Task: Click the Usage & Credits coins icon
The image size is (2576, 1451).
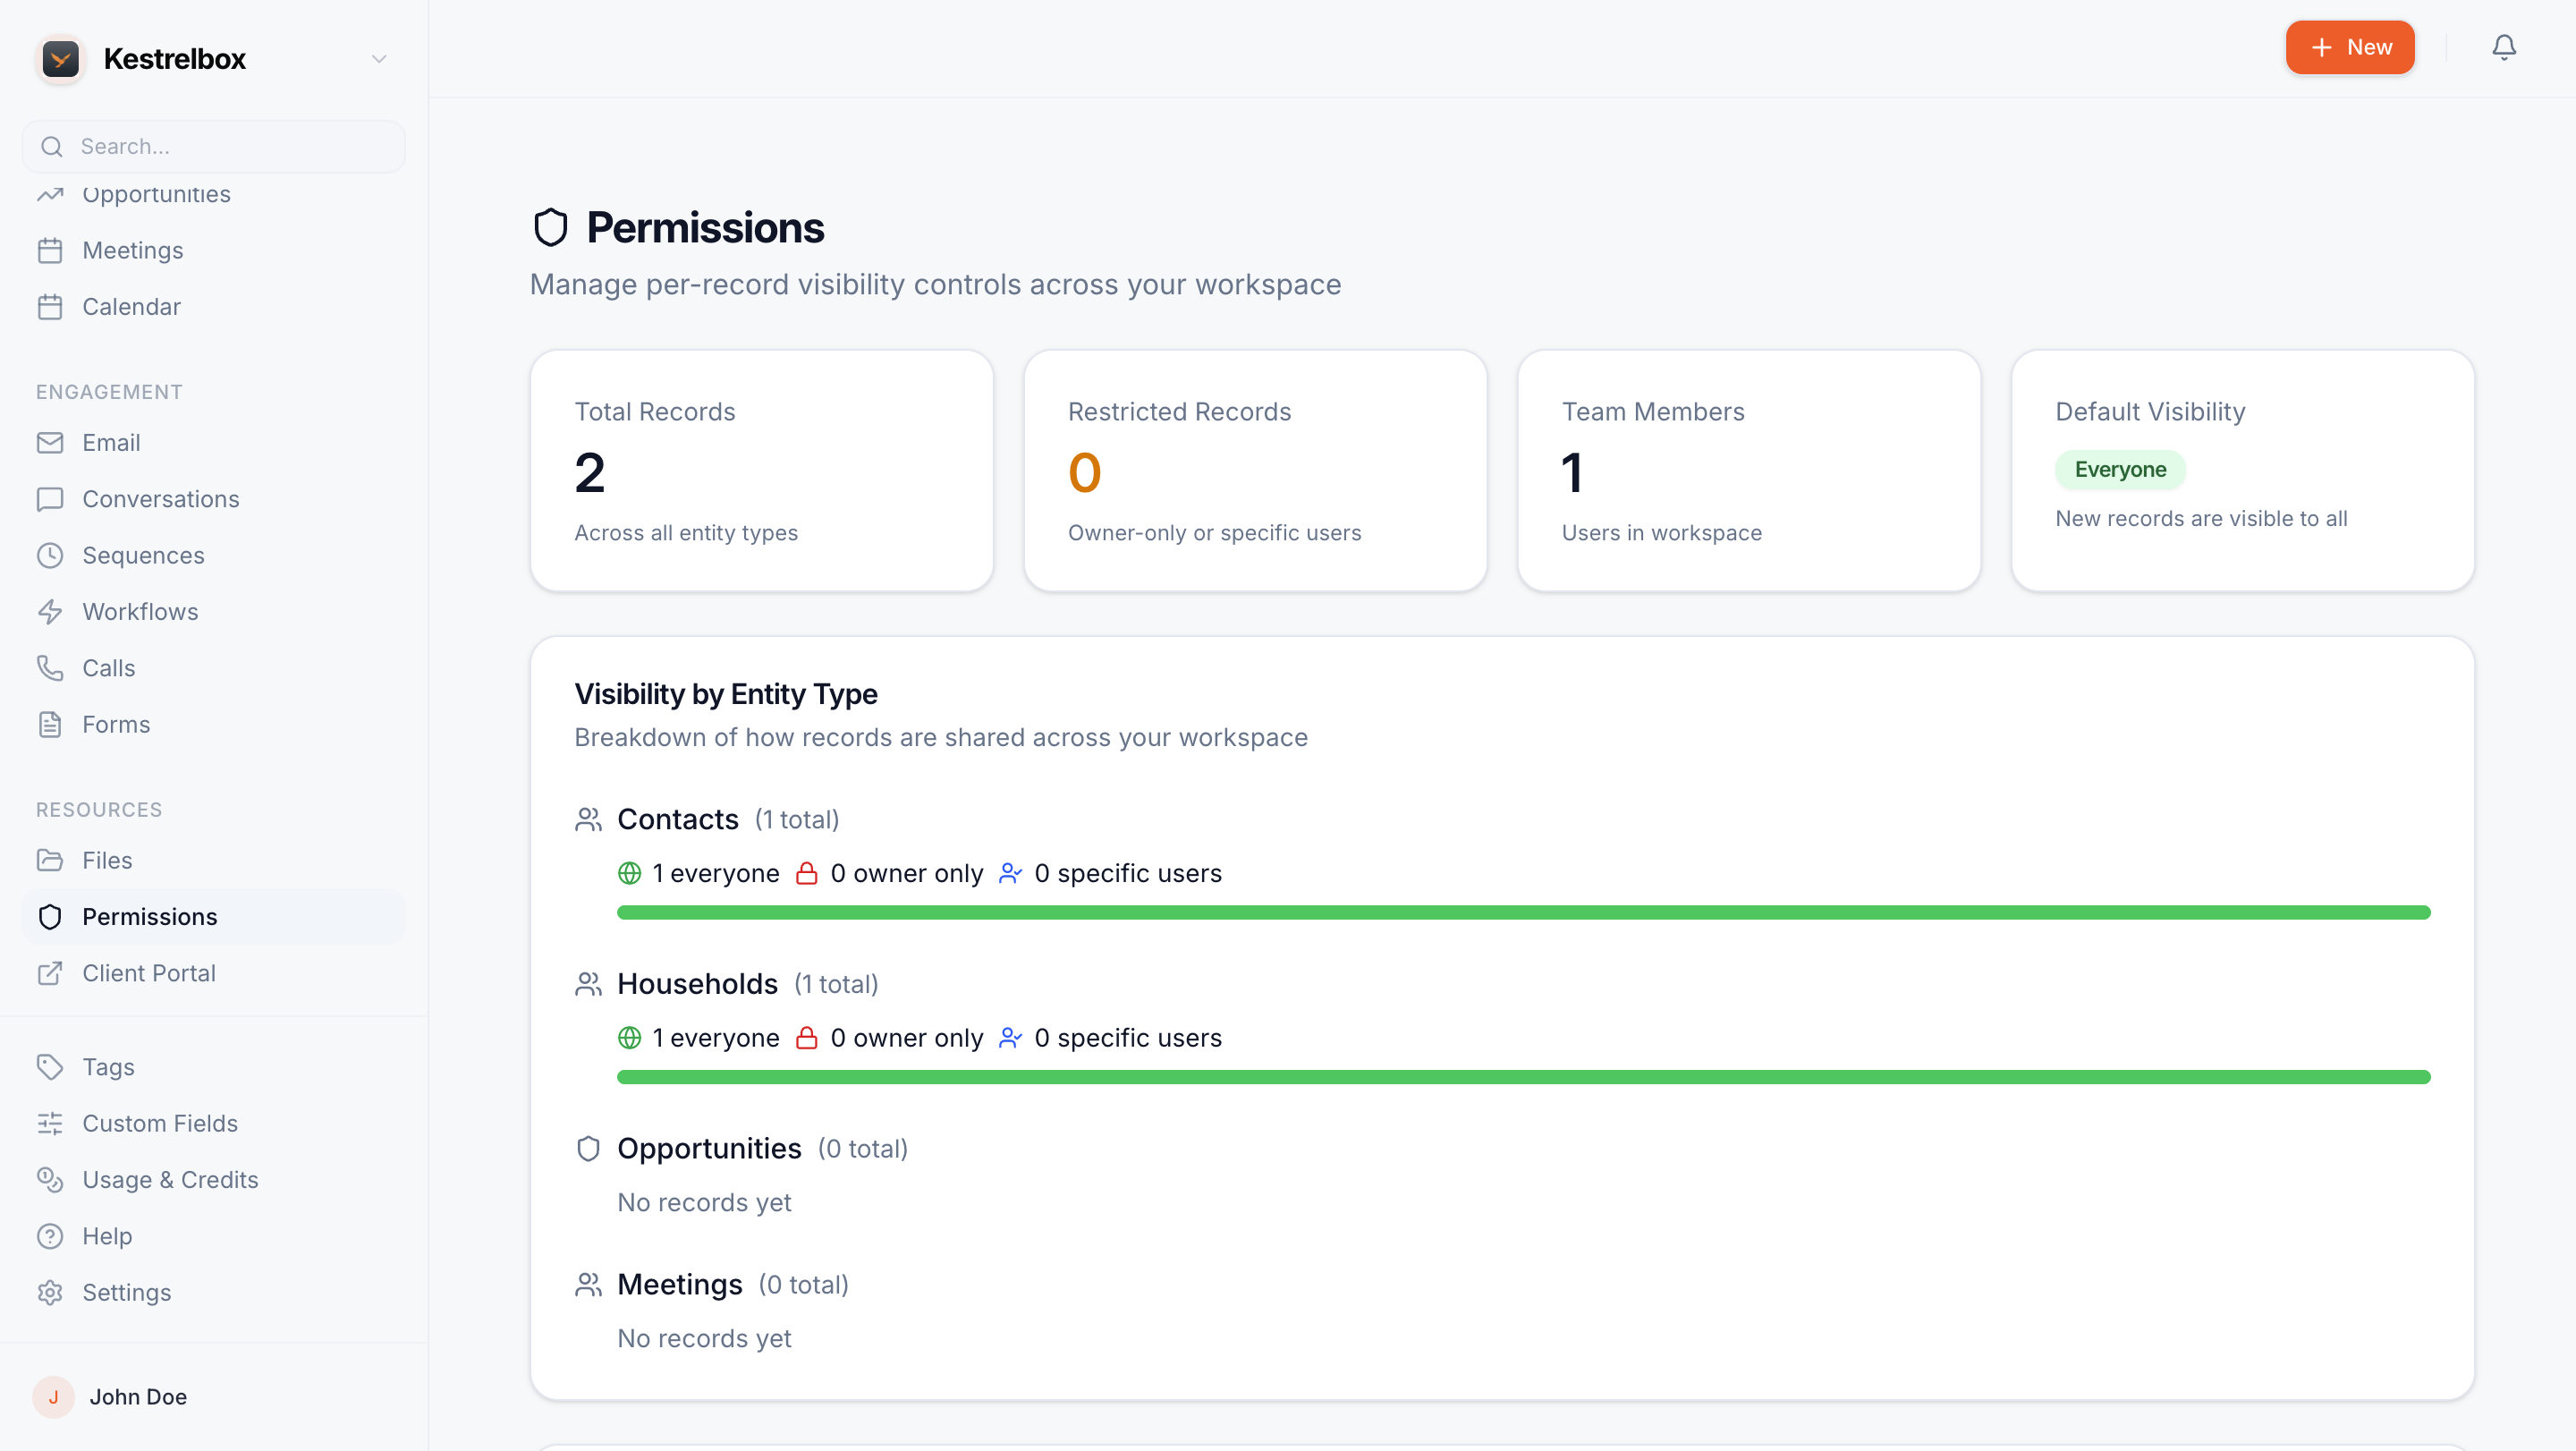Action: tap(50, 1180)
